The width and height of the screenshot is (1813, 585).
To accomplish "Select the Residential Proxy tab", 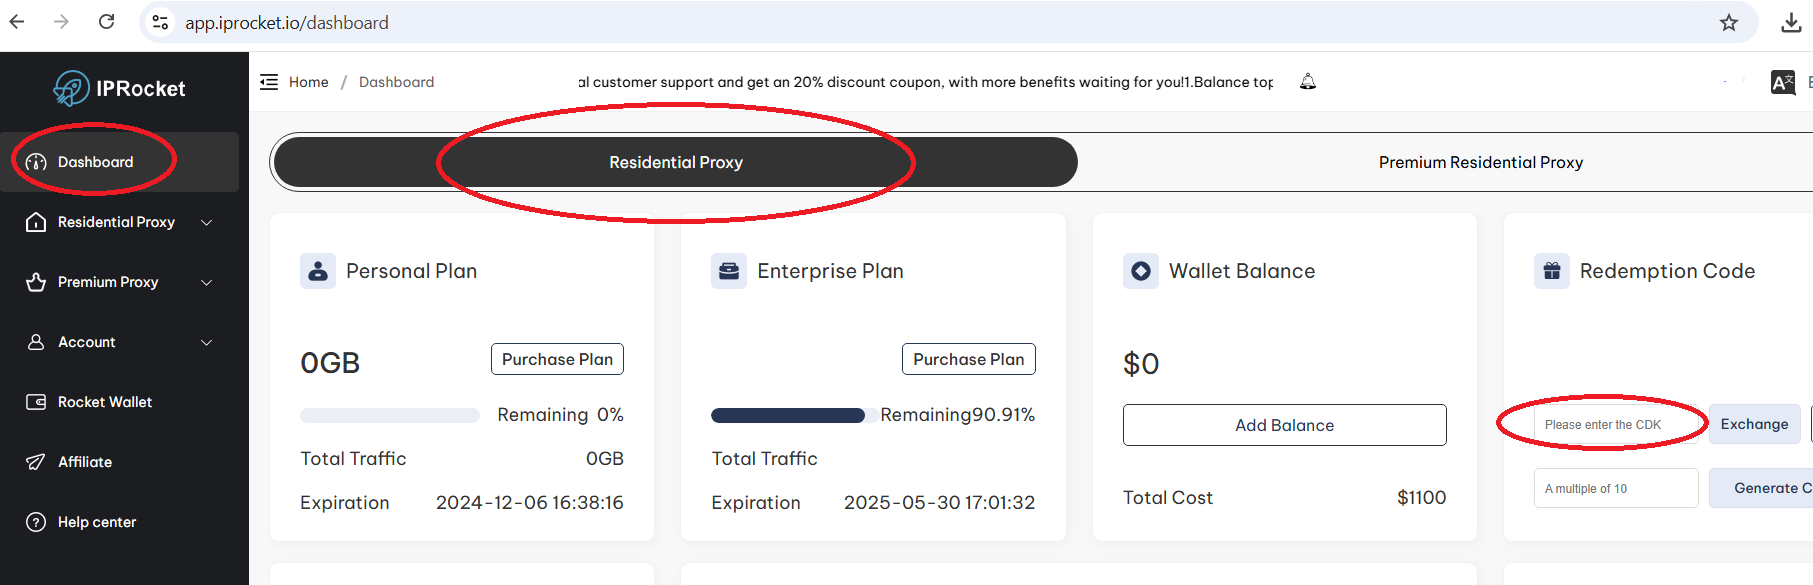I will (676, 162).
